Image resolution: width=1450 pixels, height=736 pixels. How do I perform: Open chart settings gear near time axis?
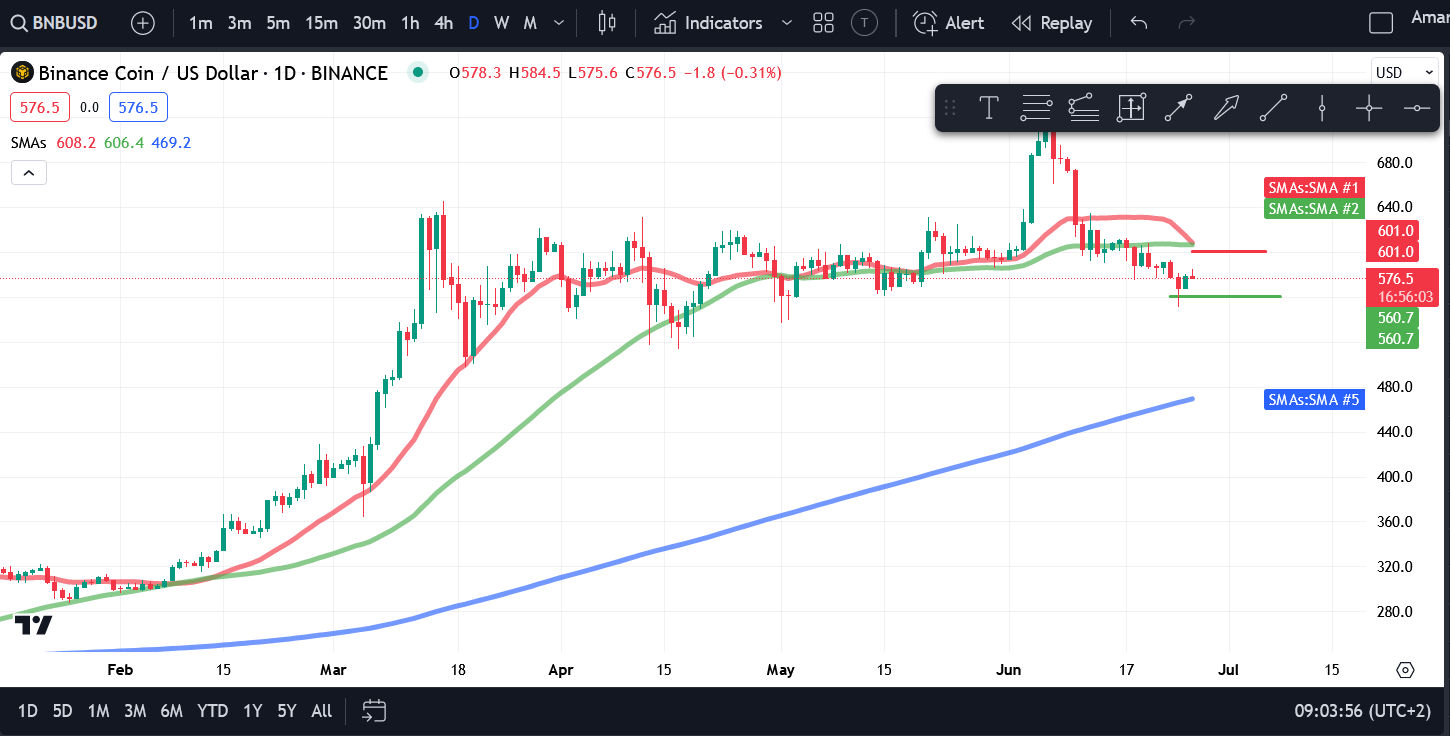1405,669
